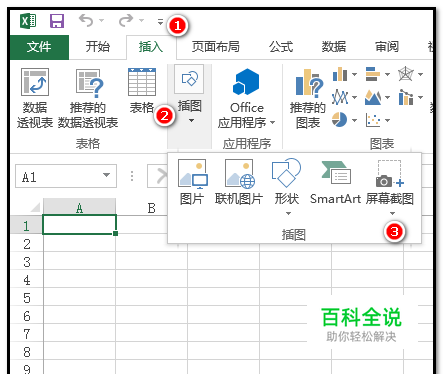Open the 审阅 tab
Screen dimensions: 443x374
coord(387,47)
